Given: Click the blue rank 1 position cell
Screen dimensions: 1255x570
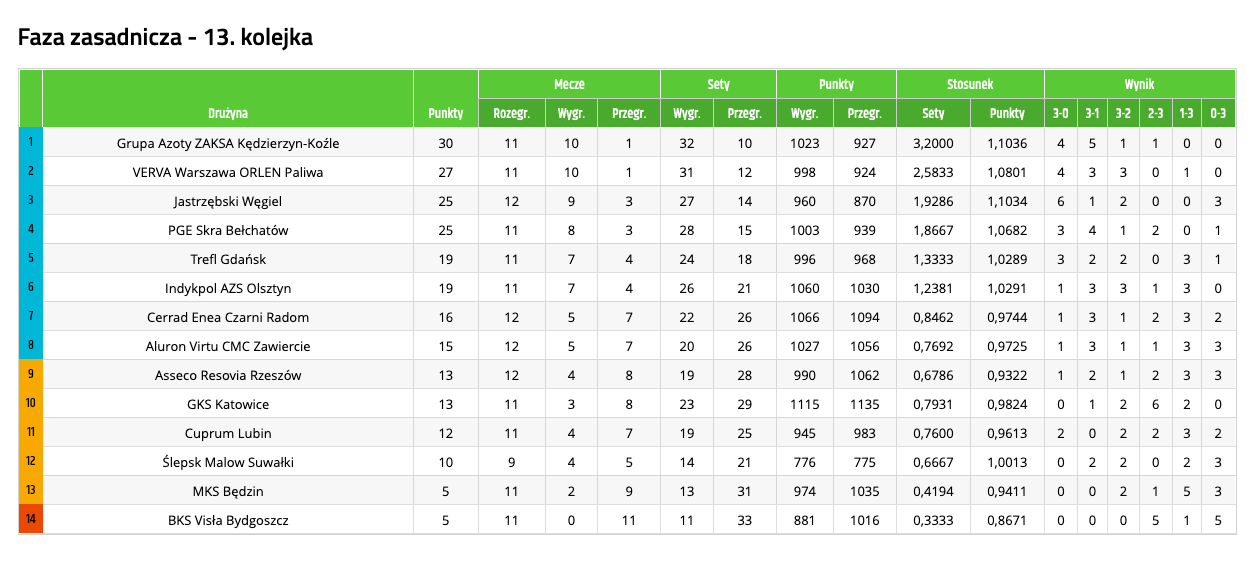Looking at the screenshot, I should click(31, 143).
